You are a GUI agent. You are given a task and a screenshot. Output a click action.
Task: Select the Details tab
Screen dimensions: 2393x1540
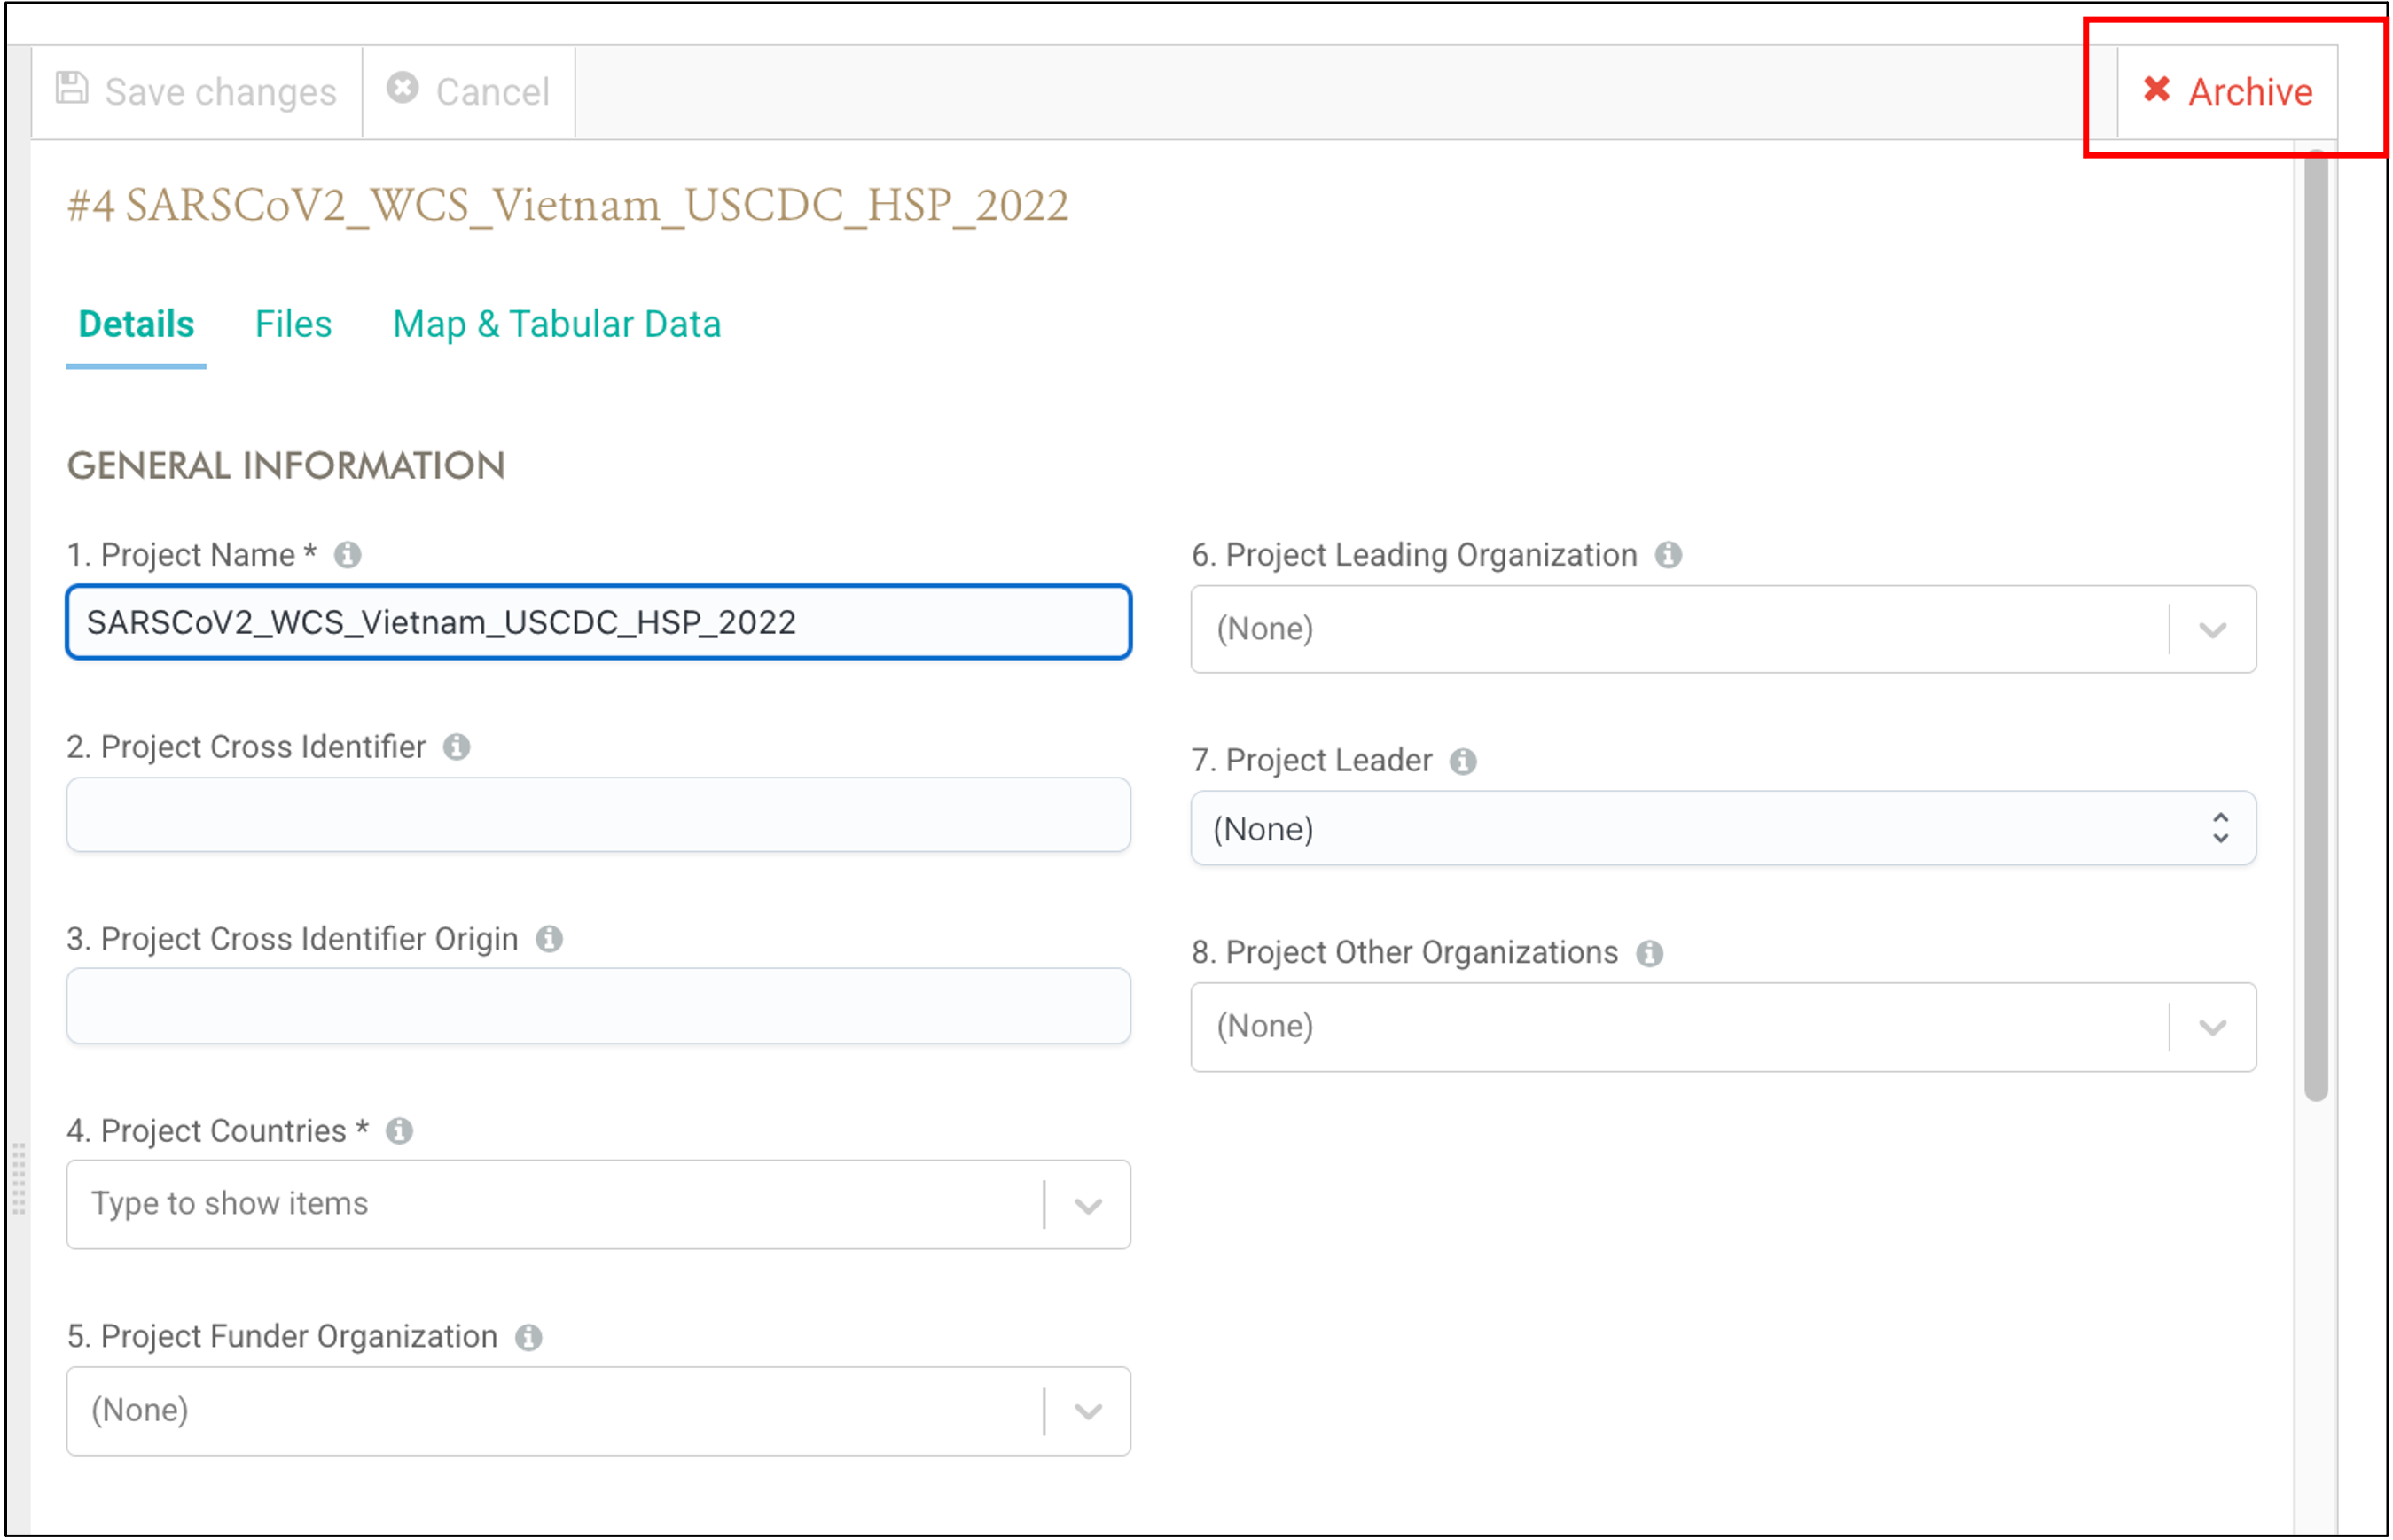coord(136,324)
